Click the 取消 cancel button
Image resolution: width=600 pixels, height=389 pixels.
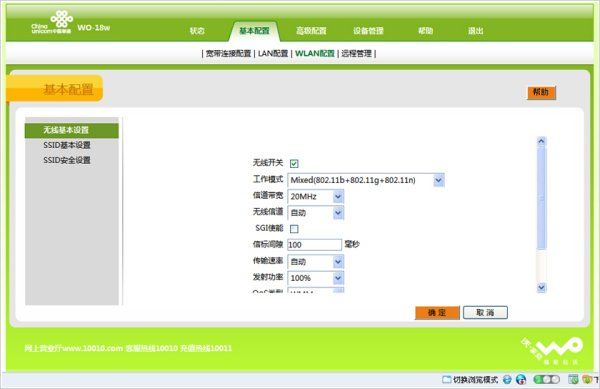pos(485,313)
